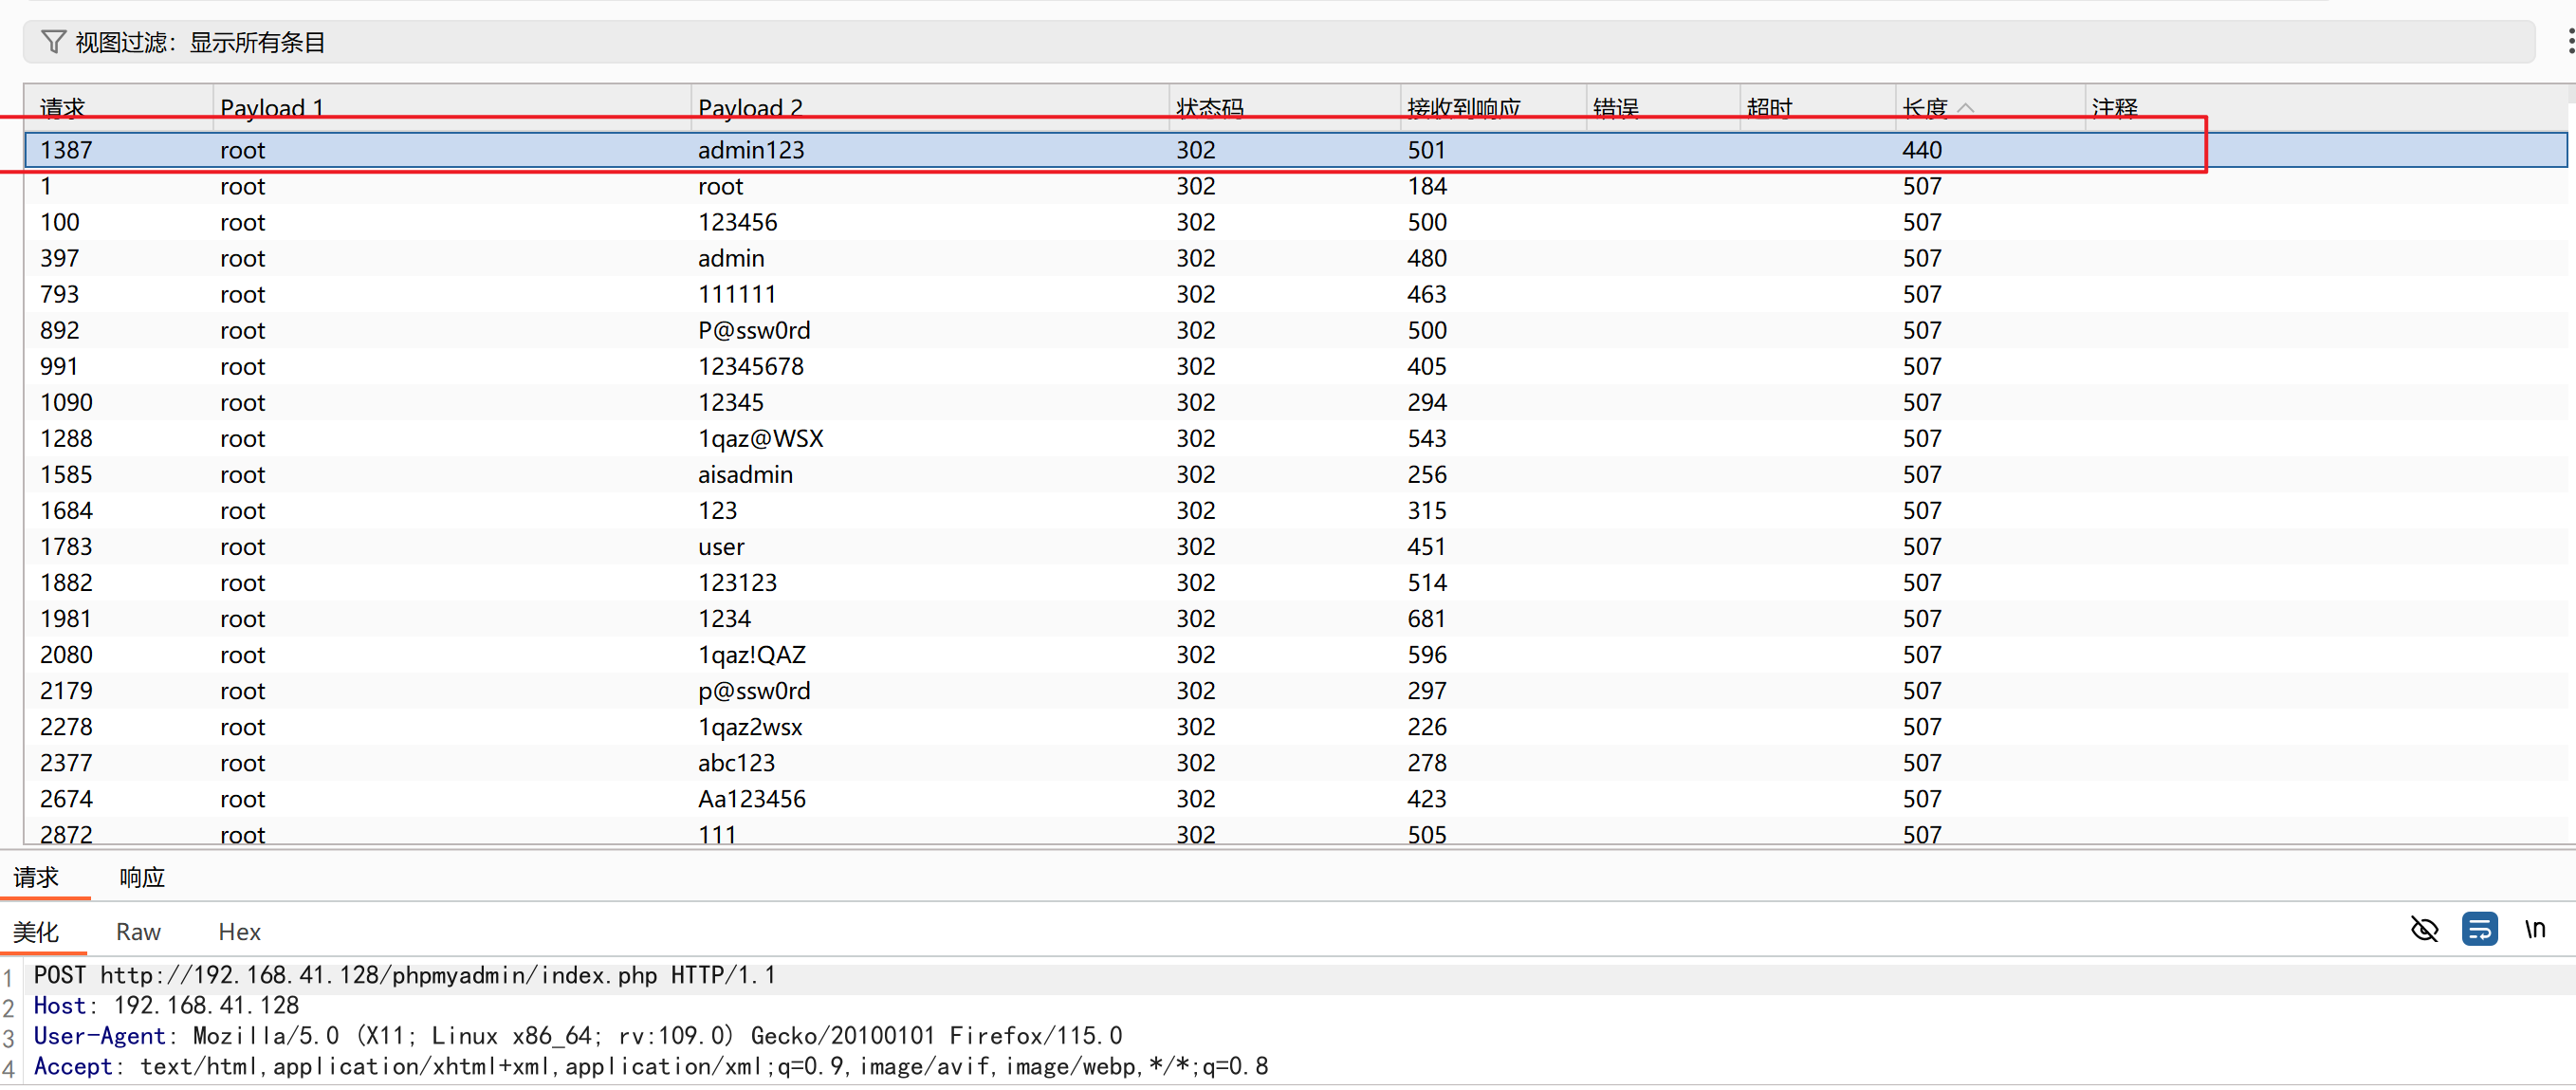2576x1090 pixels.
Task: Open the Raw view tab
Action: click(138, 932)
